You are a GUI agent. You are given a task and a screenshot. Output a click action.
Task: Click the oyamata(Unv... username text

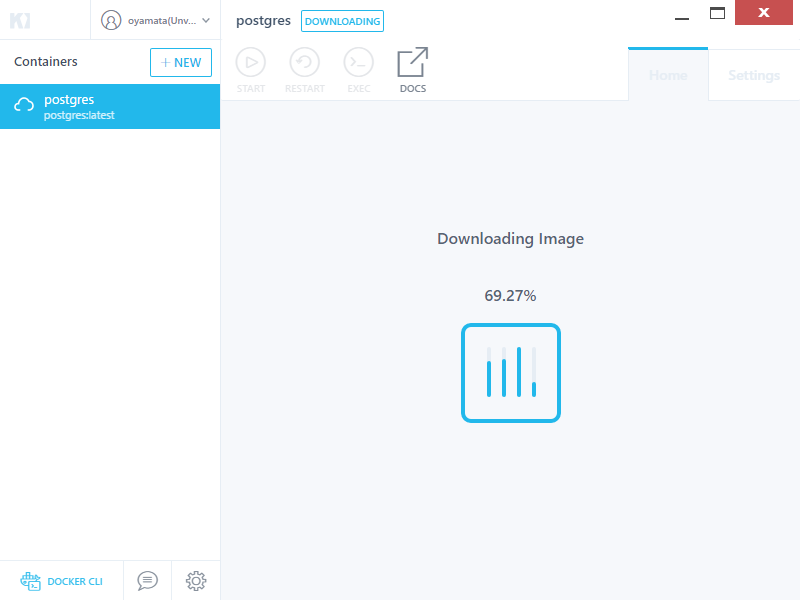[x=162, y=21]
